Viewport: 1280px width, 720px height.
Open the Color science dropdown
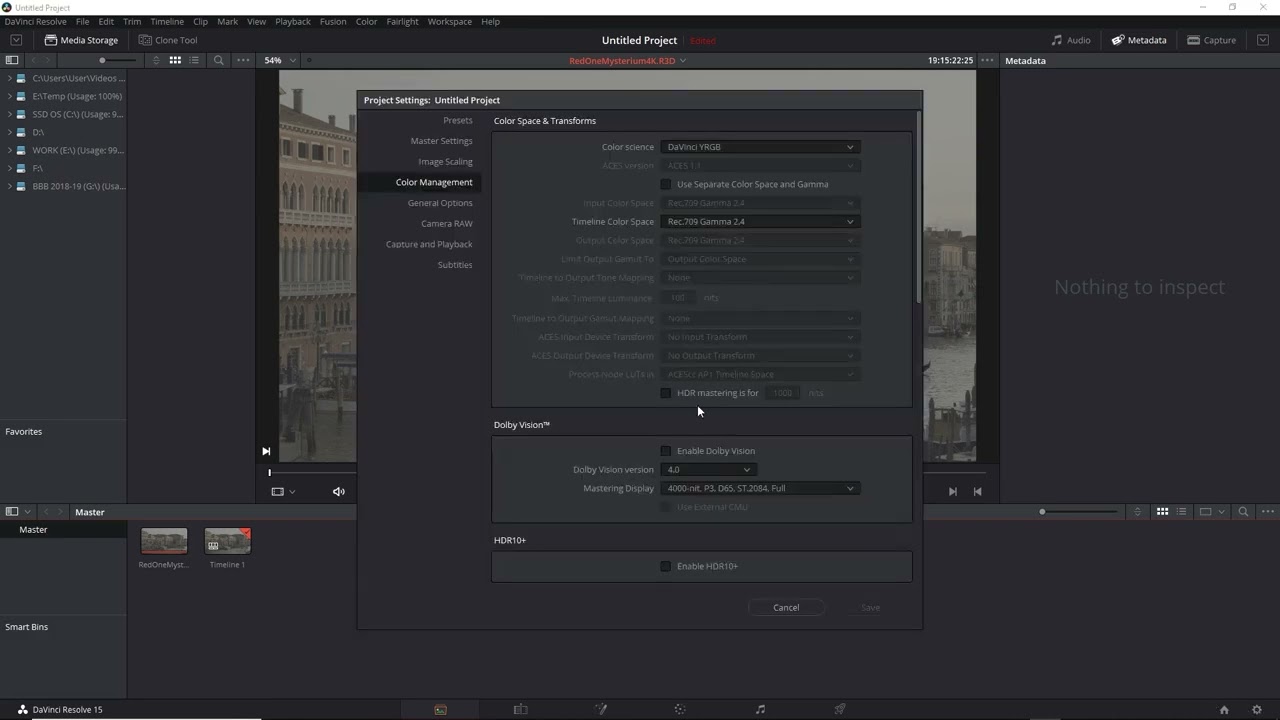coord(760,147)
